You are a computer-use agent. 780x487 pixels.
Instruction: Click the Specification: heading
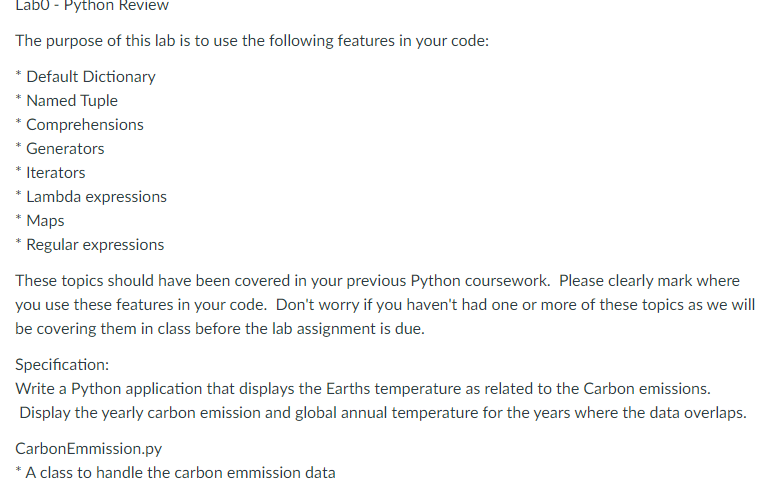click(62, 365)
